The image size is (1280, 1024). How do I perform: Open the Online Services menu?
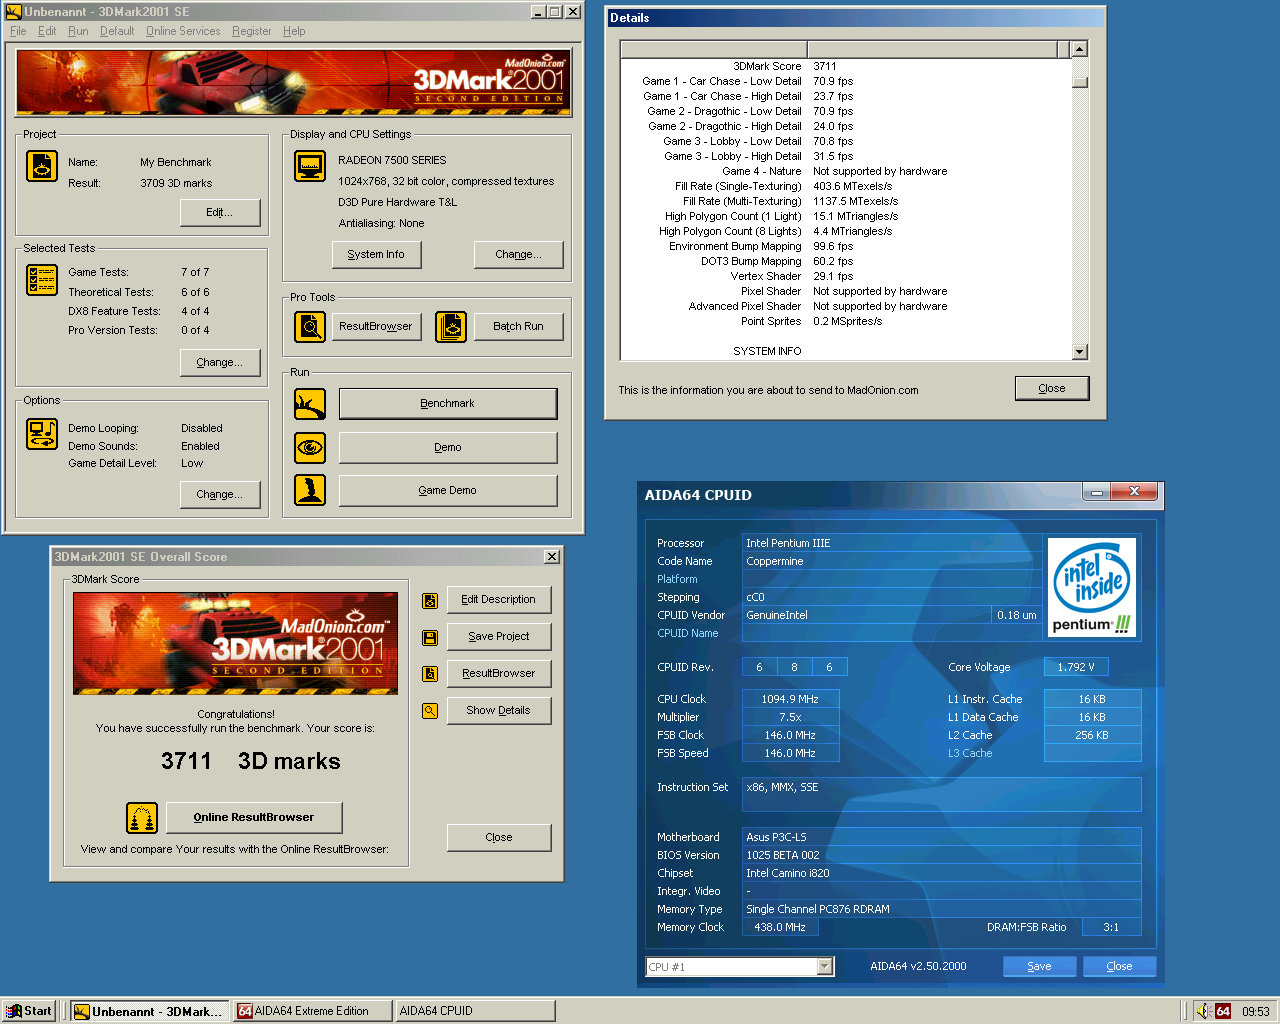point(183,31)
